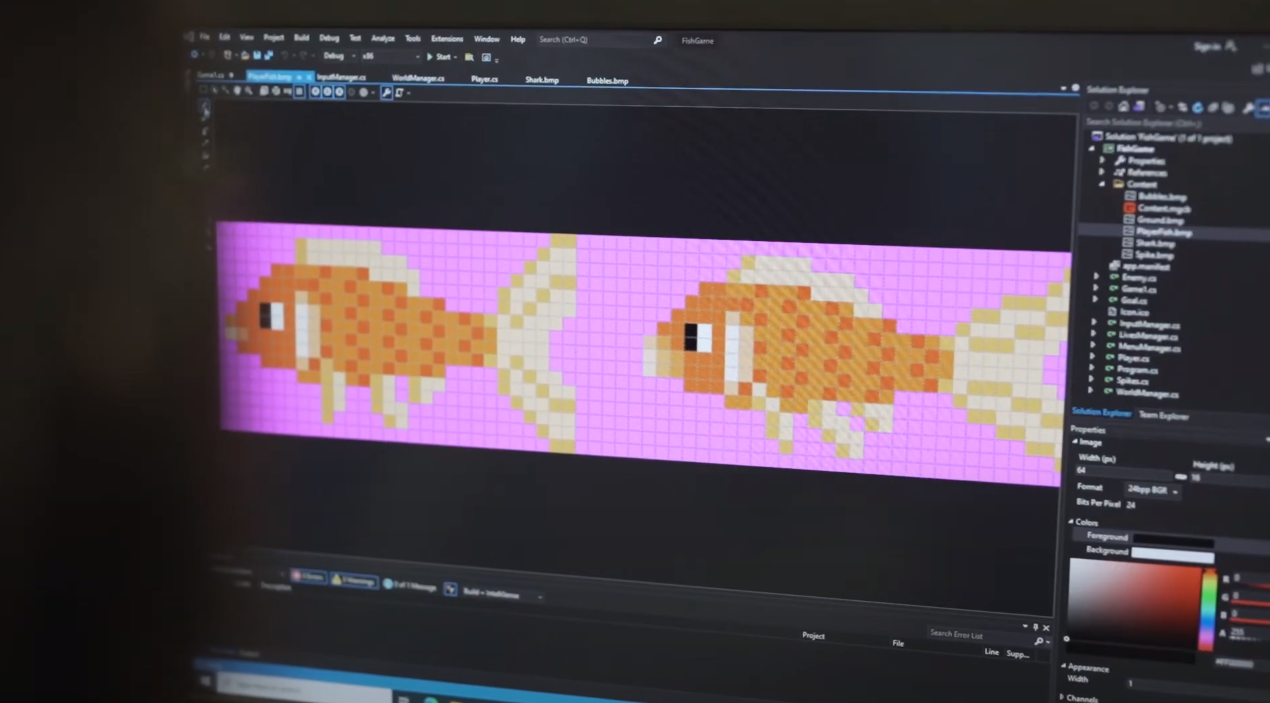This screenshot has width=1270, height=703.
Task: Open the Edit menu
Action: pos(225,37)
